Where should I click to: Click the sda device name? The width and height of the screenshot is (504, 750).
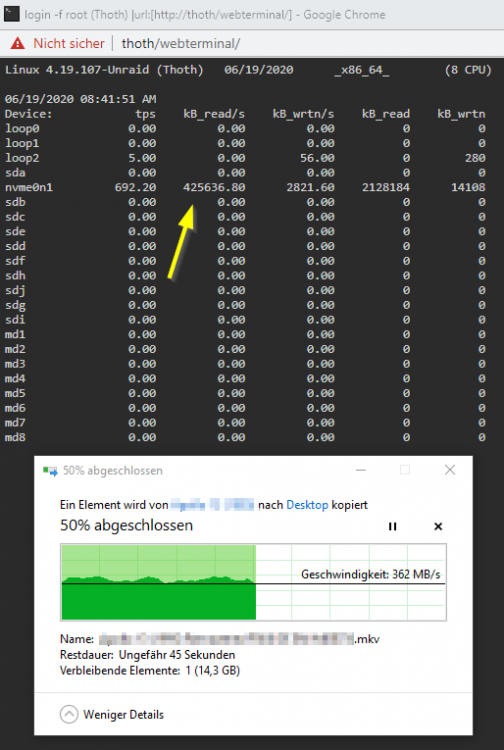tap(15, 173)
